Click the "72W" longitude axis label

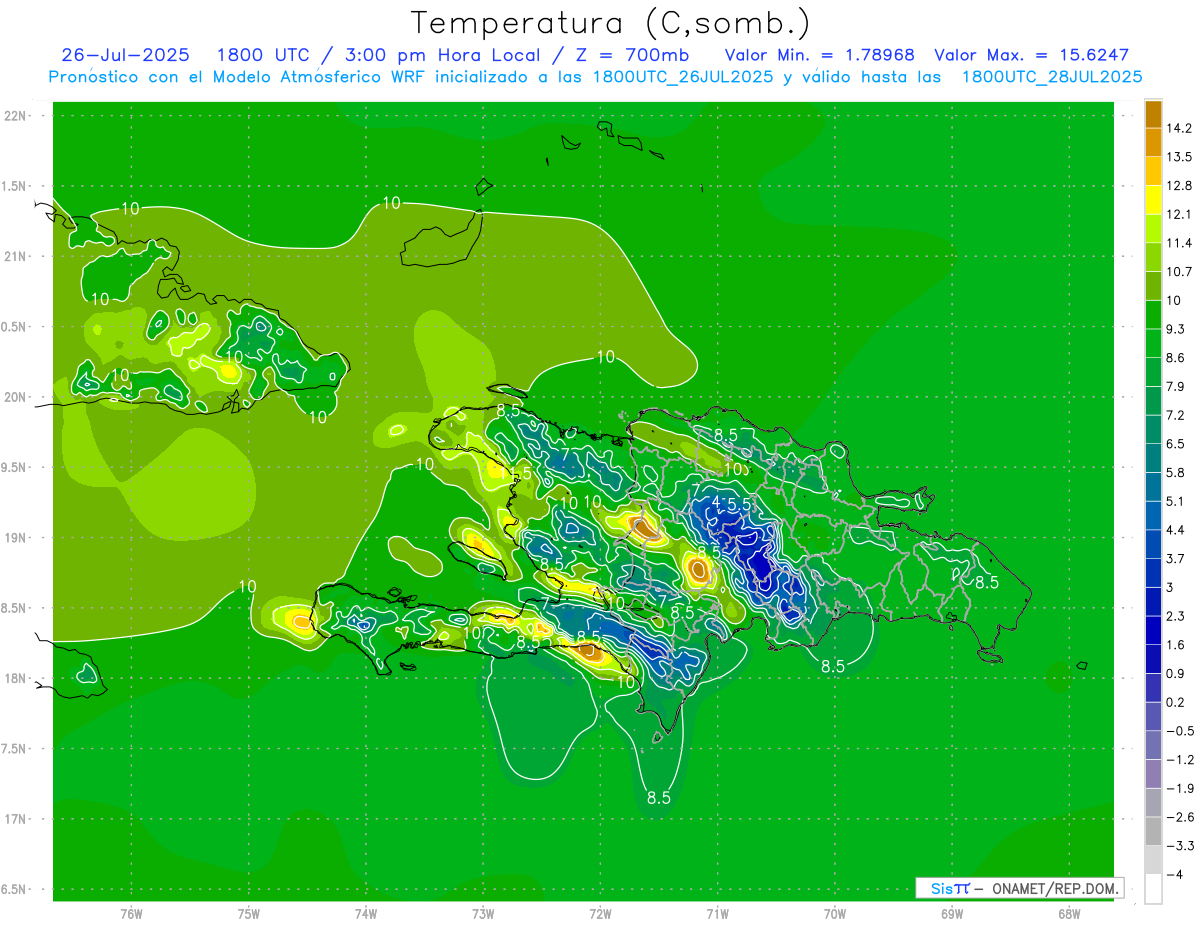click(600, 913)
